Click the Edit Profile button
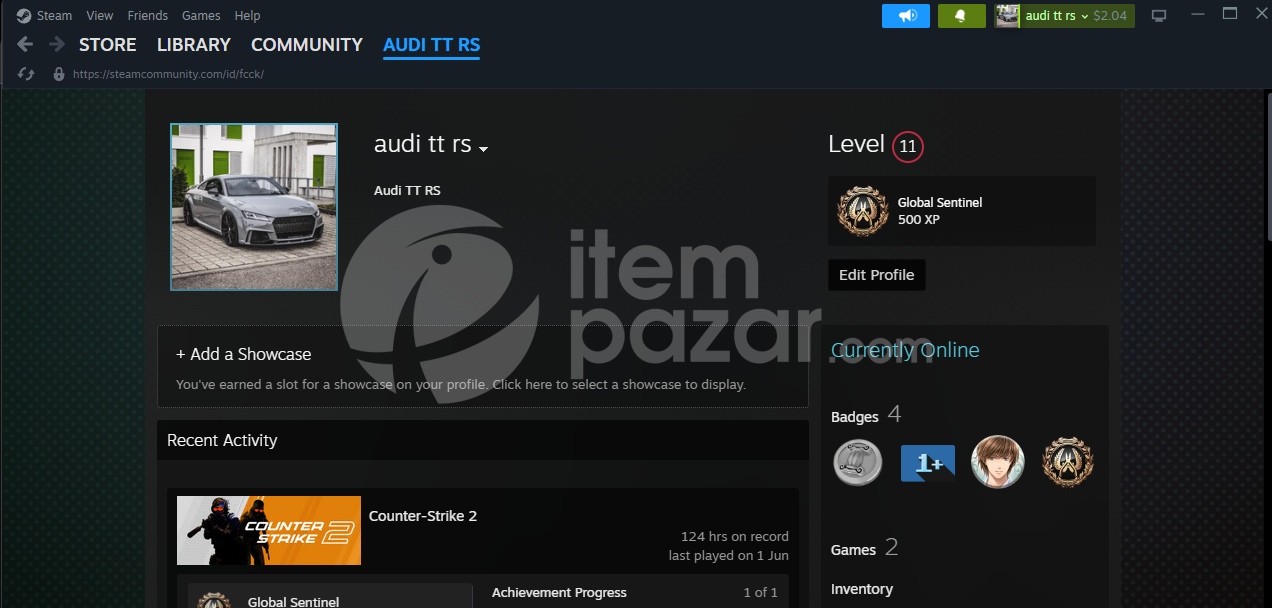Viewport: 1272px width, 608px height. (x=877, y=275)
